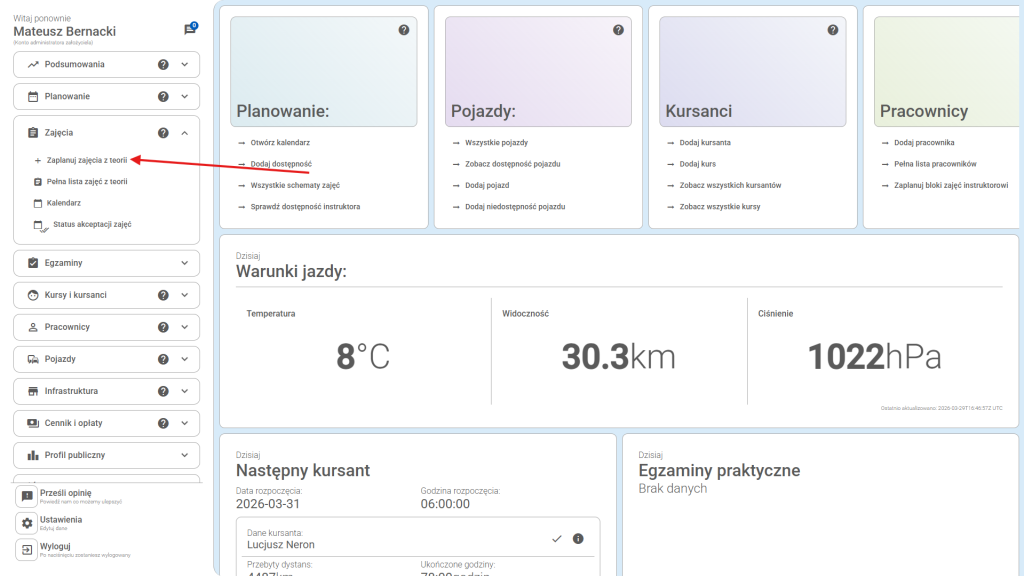Click the help icon on Pojazdy card
This screenshot has width=1024, height=576.
click(618, 30)
